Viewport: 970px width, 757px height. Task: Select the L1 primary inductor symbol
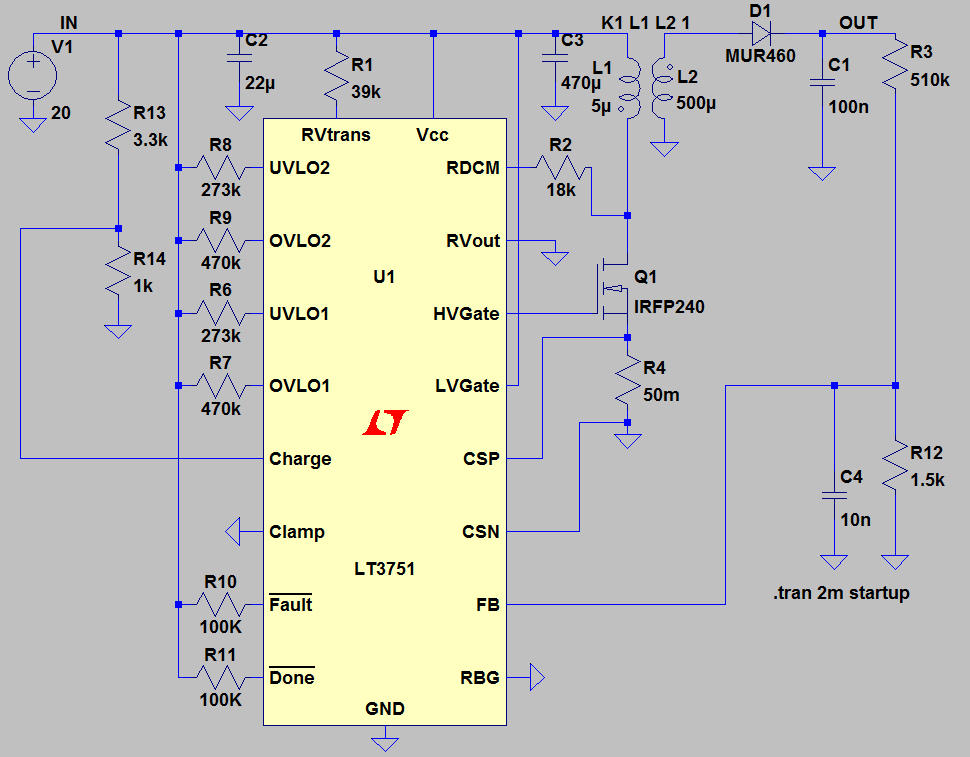point(629,88)
